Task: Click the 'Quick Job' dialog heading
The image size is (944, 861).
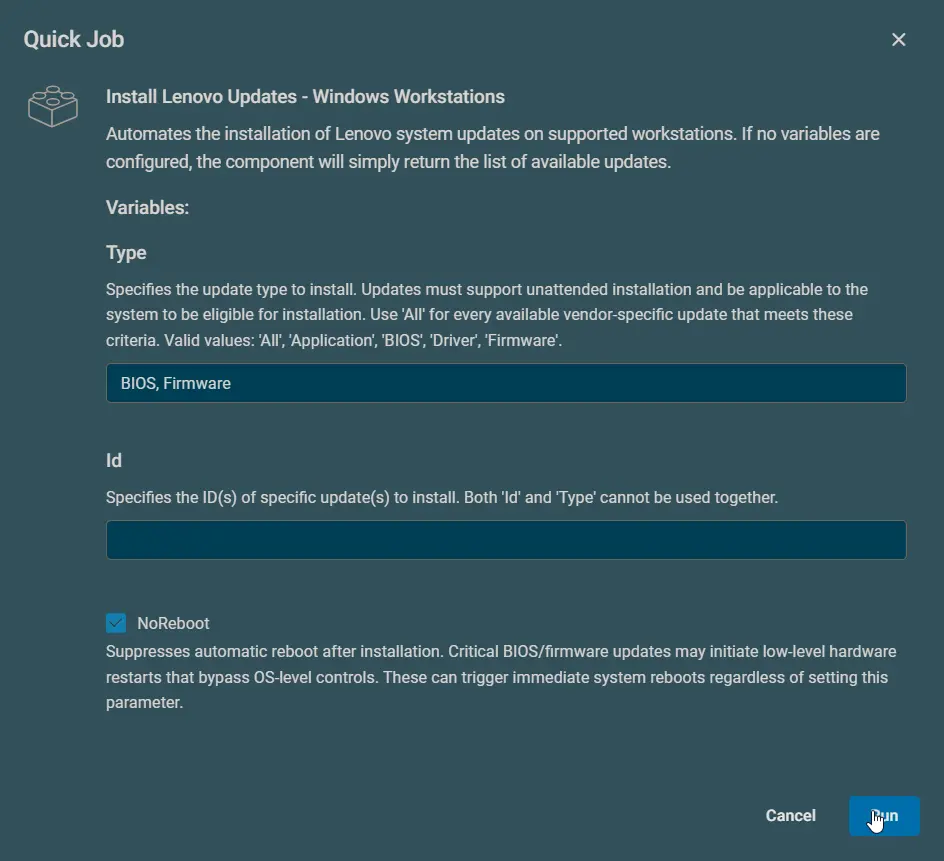Action: point(73,40)
